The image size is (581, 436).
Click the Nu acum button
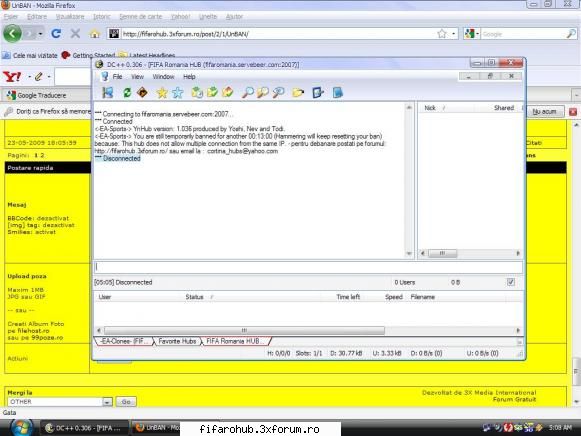coord(544,112)
